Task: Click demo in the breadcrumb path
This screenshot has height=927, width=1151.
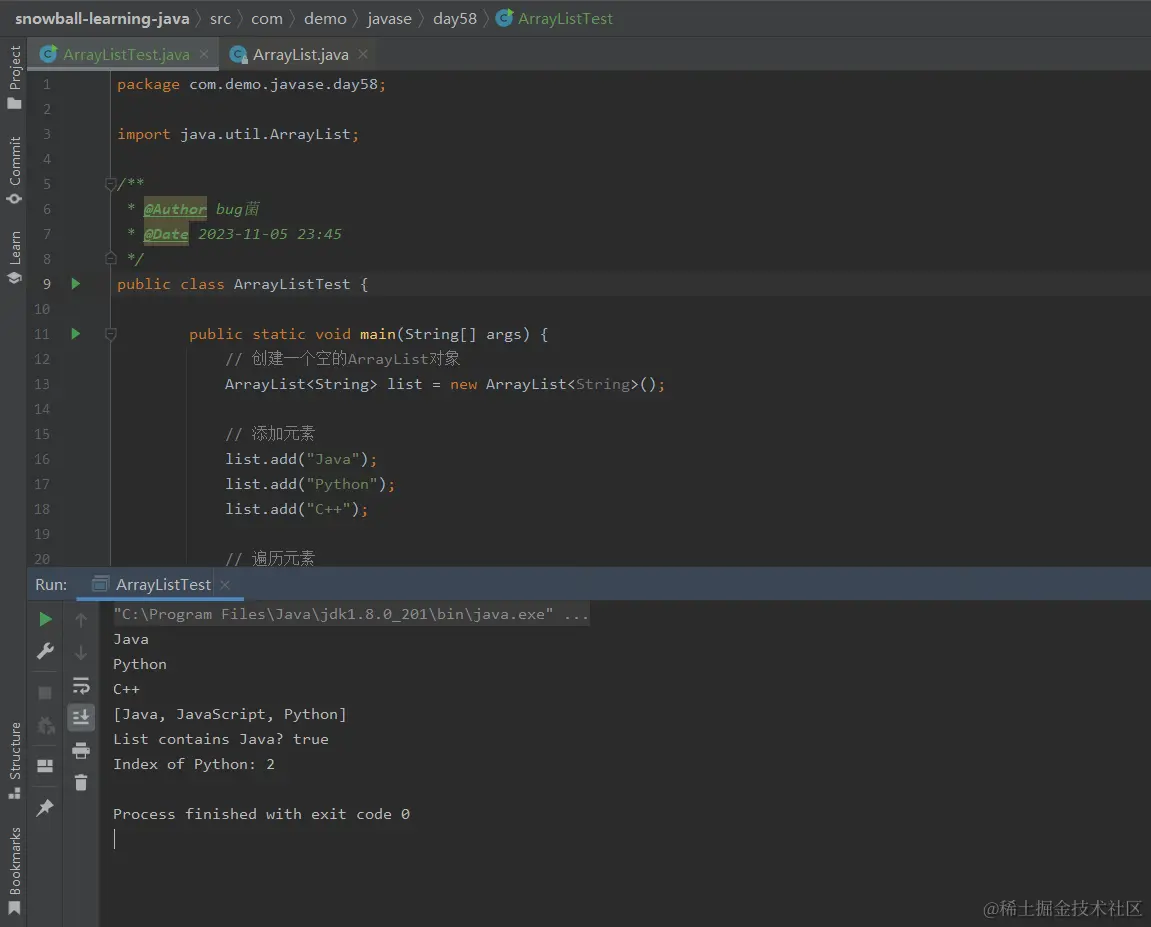Action: click(x=325, y=18)
